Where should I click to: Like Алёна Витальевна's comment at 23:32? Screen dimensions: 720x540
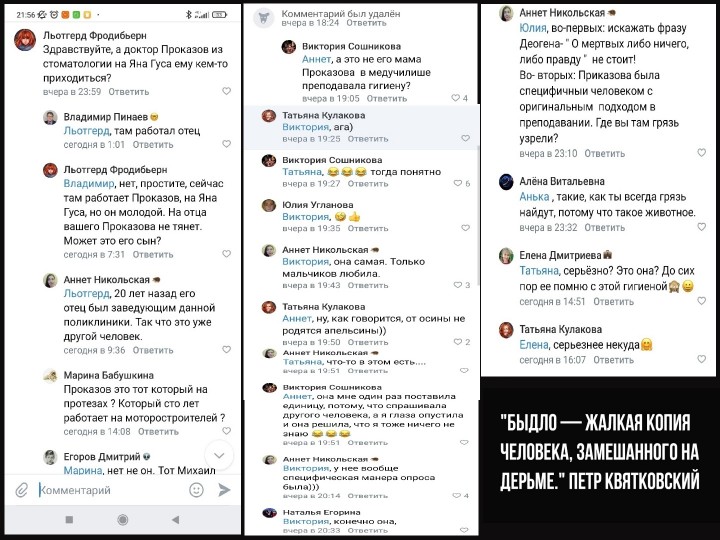701,227
